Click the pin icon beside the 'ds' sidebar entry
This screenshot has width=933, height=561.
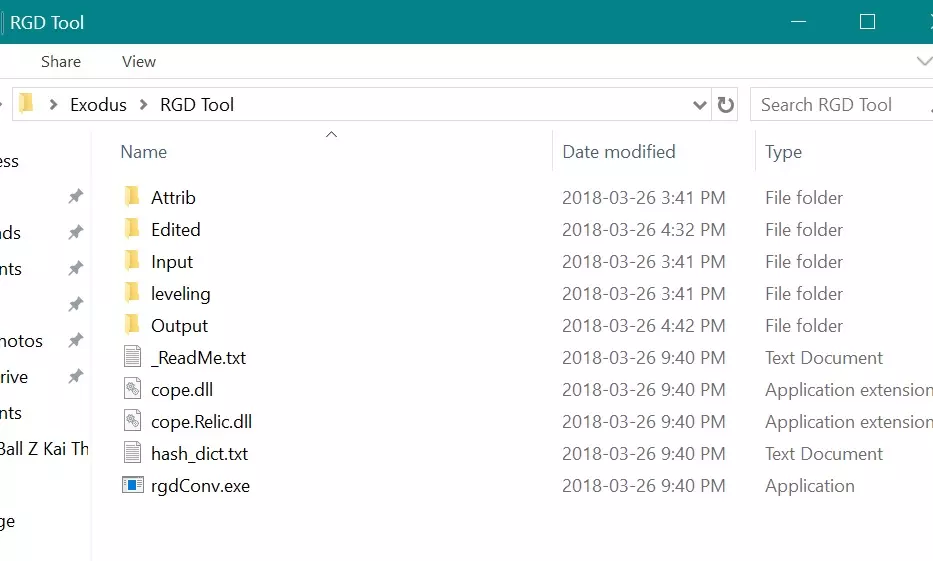[76, 232]
